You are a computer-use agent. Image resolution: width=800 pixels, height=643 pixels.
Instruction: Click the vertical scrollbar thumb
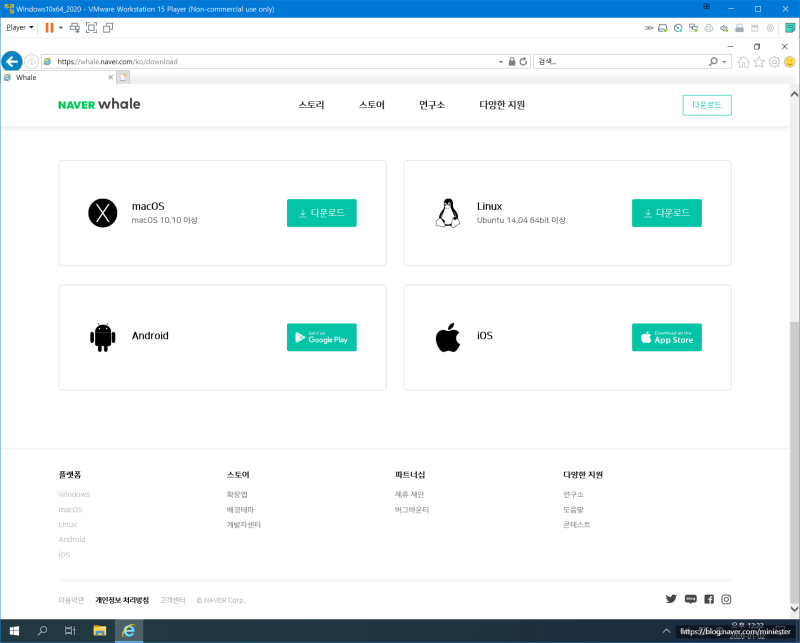click(x=794, y=462)
